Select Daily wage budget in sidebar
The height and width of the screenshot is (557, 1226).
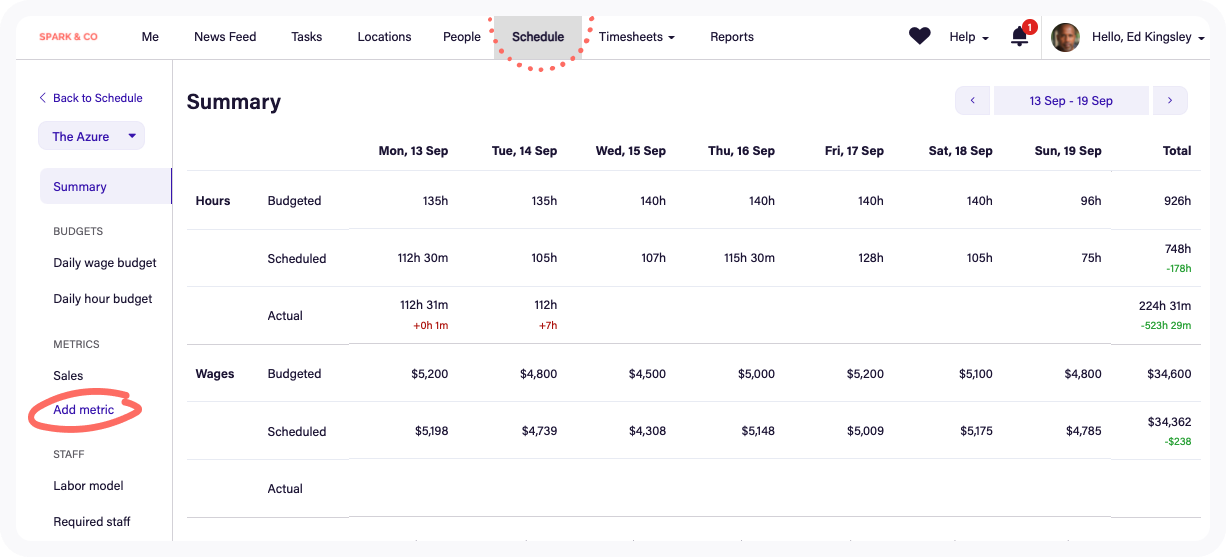[x=105, y=263]
